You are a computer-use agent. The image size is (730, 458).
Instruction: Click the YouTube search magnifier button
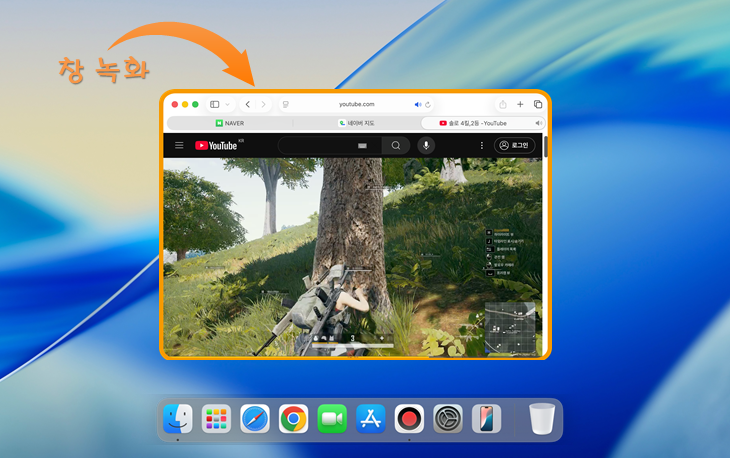[x=396, y=146]
